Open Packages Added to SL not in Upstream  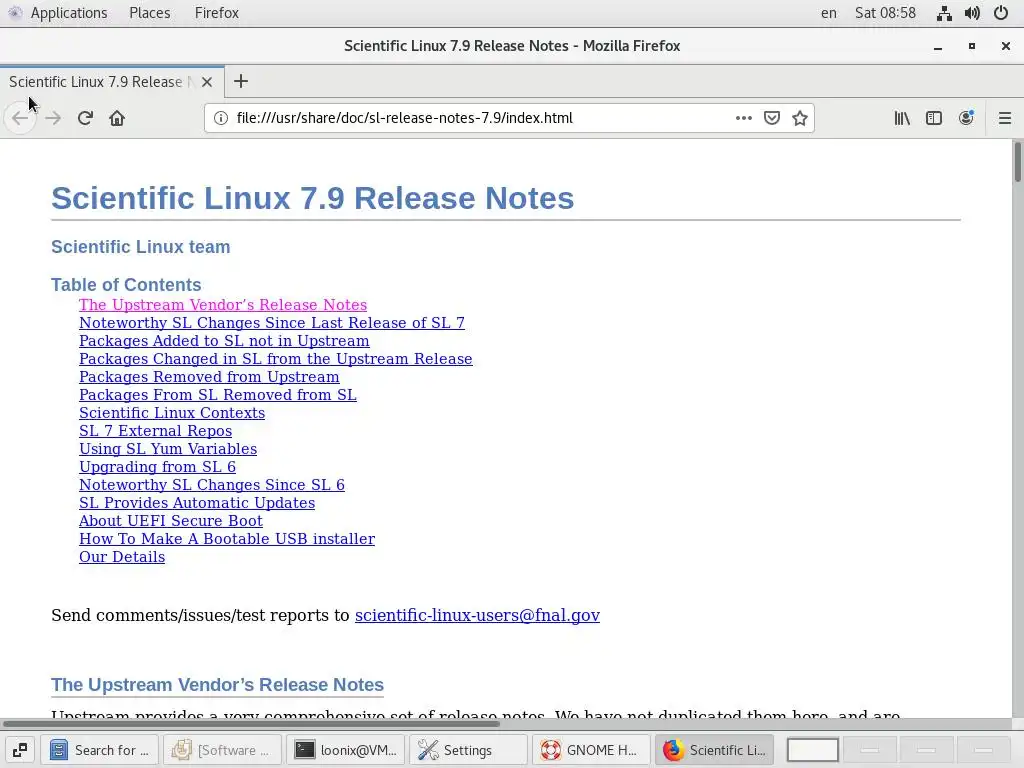click(224, 341)
